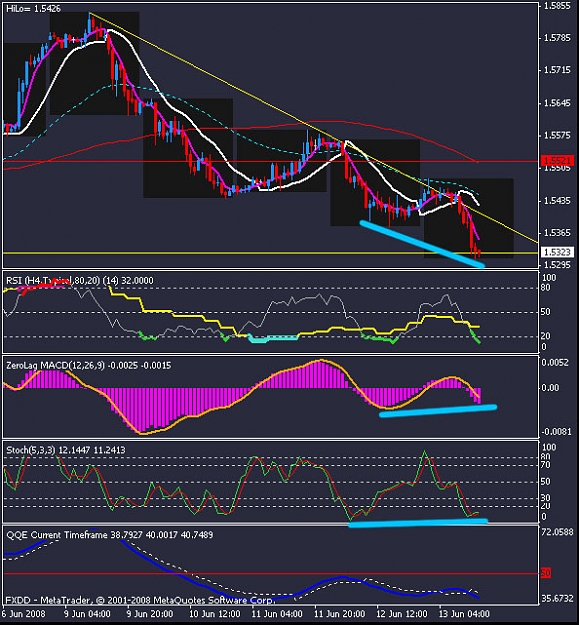Click the 1.5855 price axis value

[557, 6]
